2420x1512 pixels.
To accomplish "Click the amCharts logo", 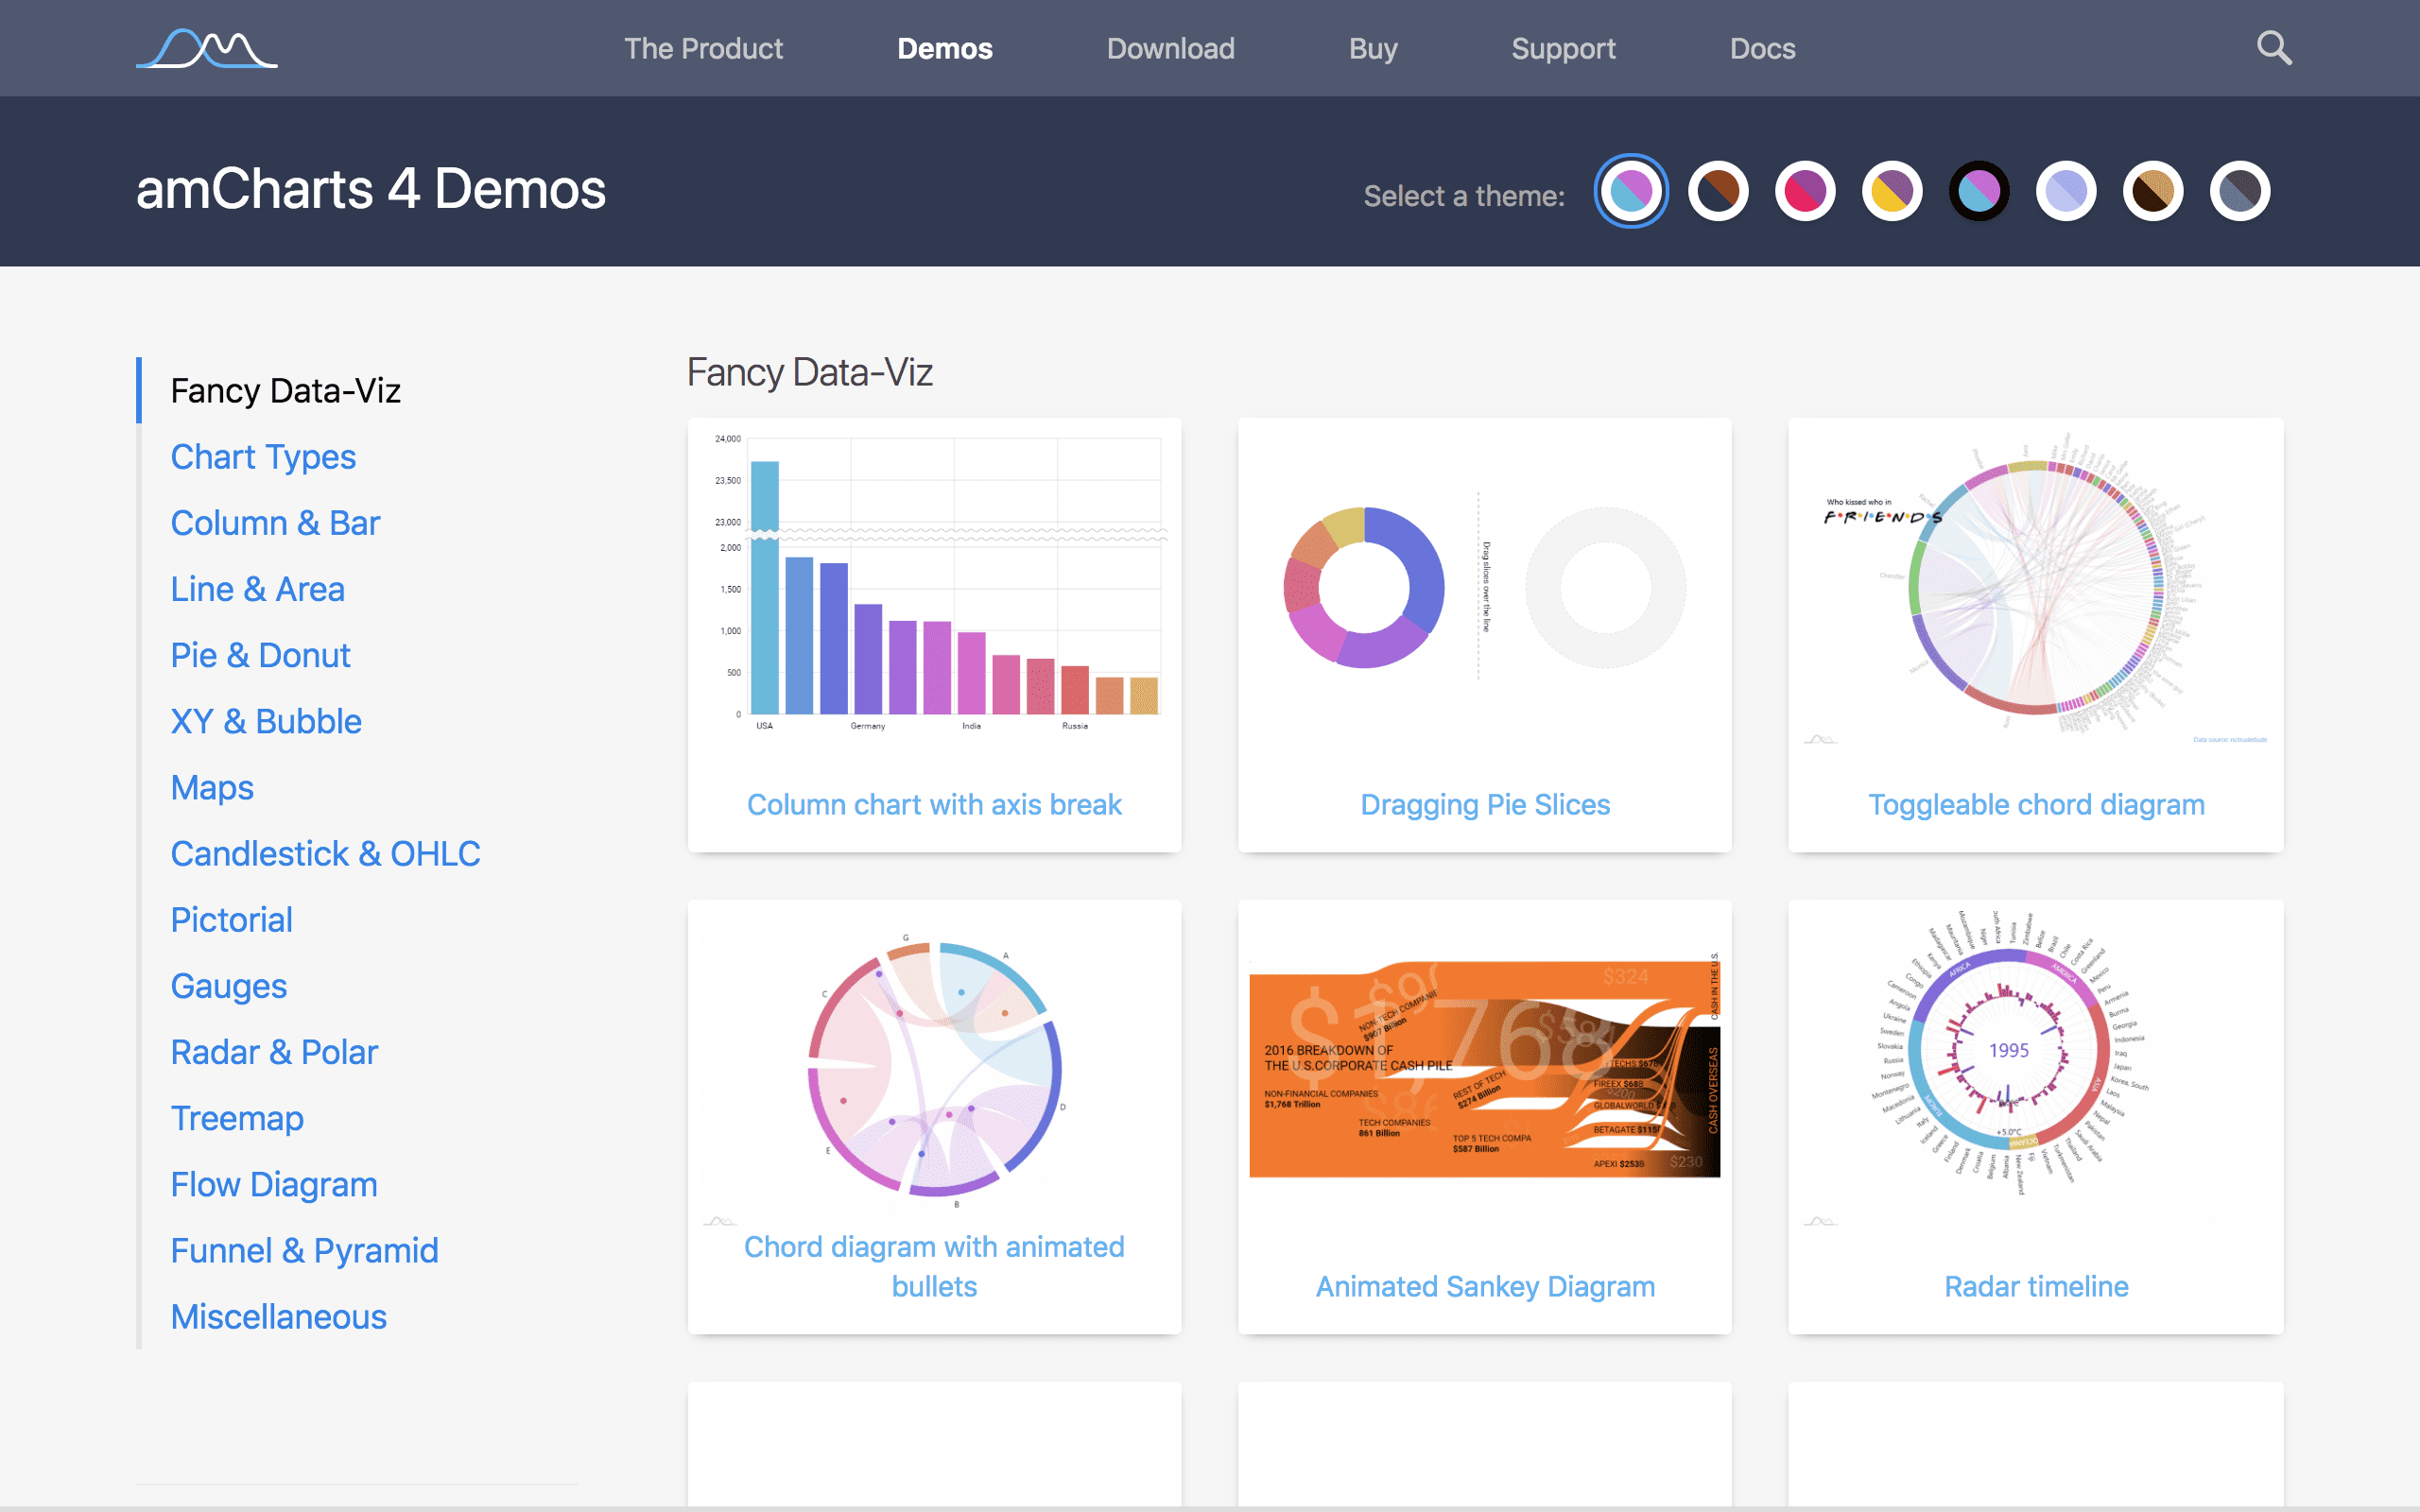I will [206, 47].
